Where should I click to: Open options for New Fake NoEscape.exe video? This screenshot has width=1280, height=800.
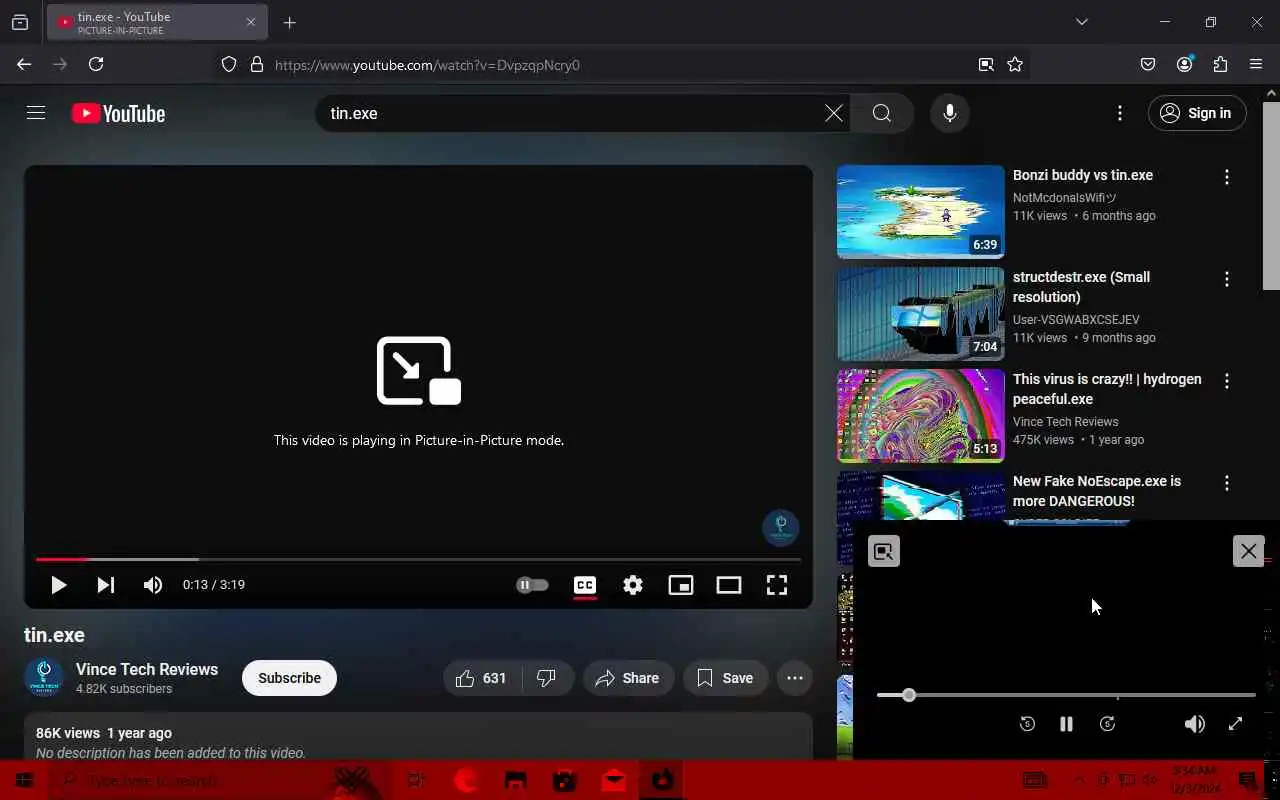[1227, 483]
